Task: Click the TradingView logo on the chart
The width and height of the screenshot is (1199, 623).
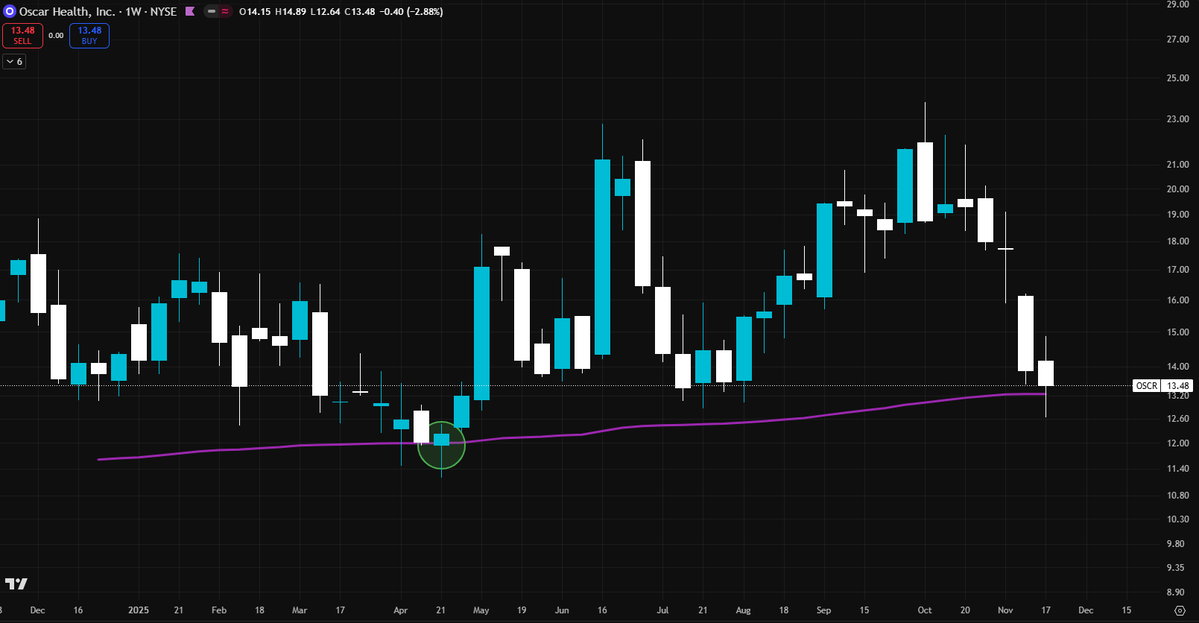Action: 16,584
